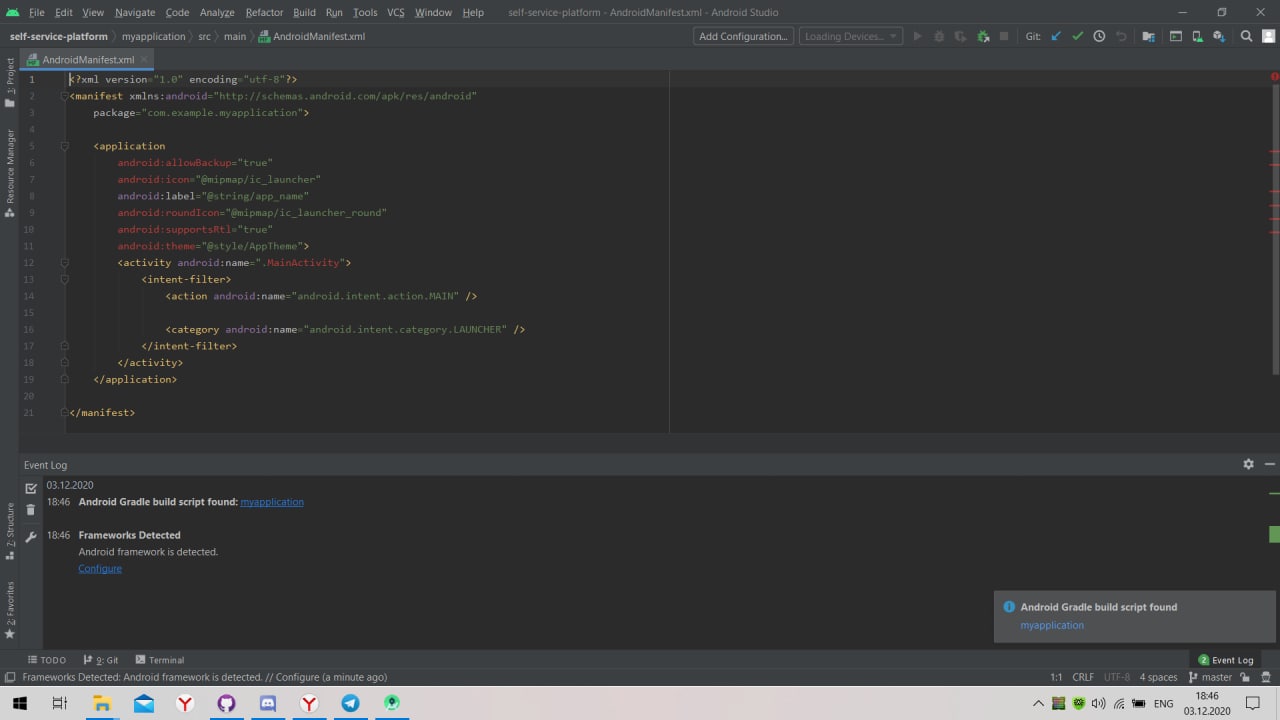Open the Build menu
The width and height of the screenshot is (1280, 720).
304,12
